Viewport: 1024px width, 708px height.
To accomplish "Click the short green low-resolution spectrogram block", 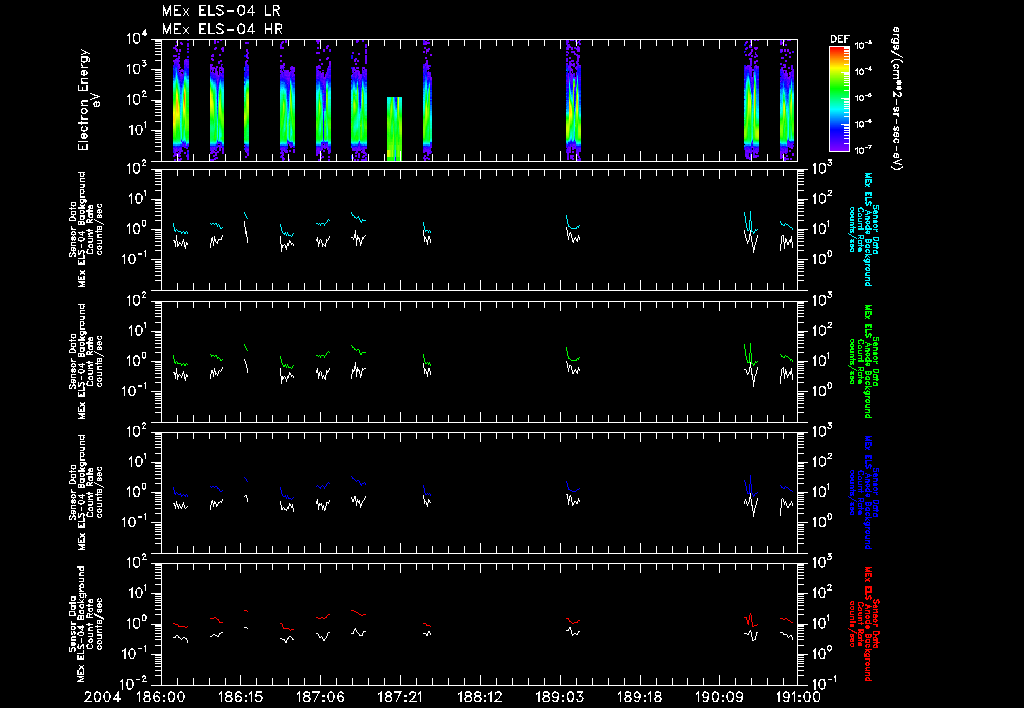I will point(394,129).
